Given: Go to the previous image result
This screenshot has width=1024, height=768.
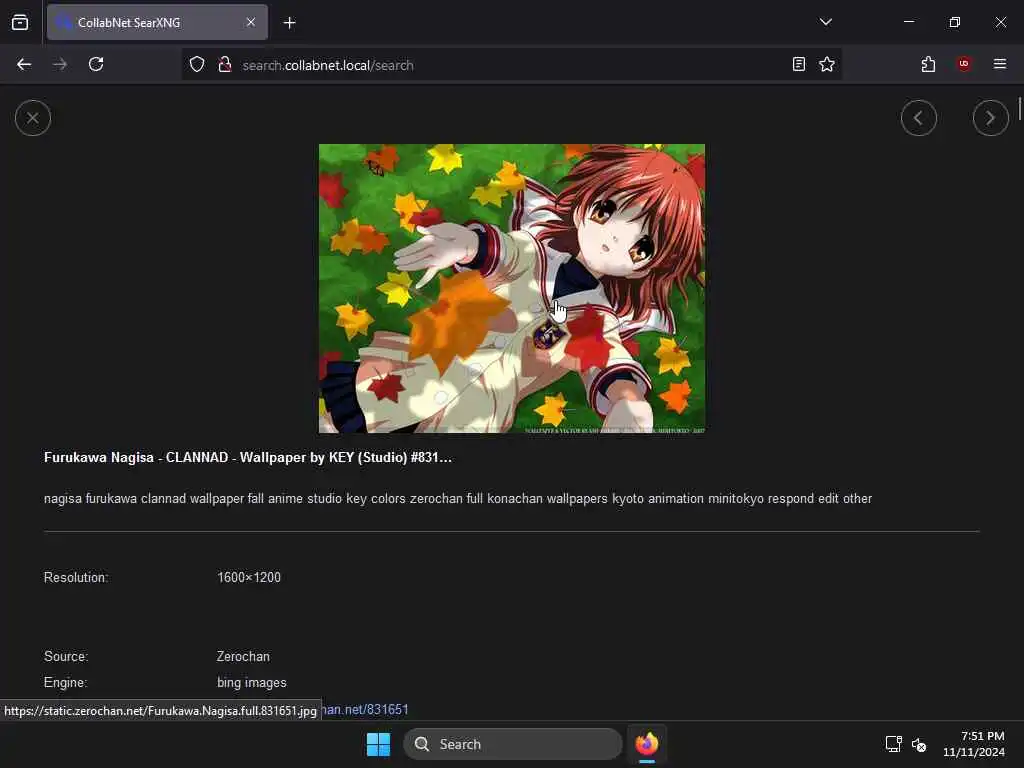Looking at the screenshot, I should [918, 118].
